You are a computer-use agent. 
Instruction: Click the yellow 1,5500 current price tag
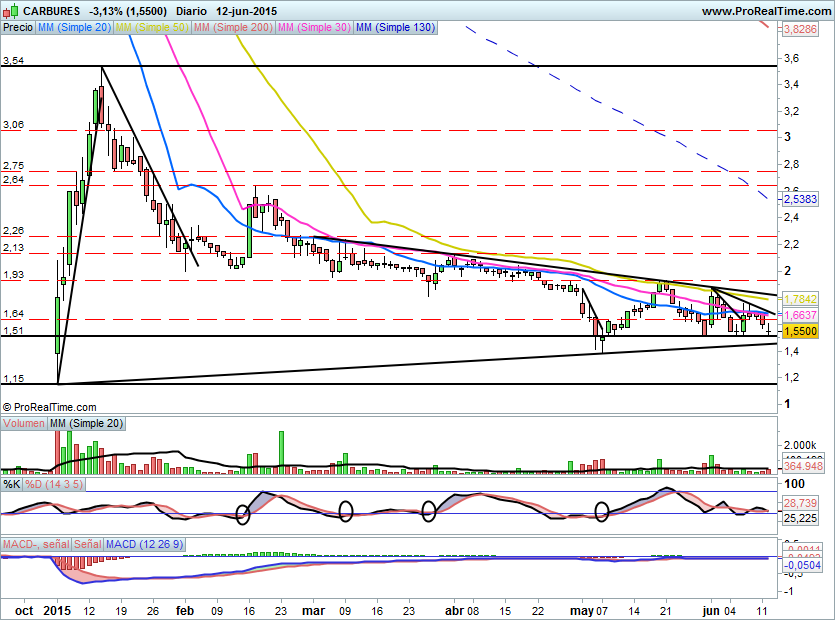pos(800,331)
